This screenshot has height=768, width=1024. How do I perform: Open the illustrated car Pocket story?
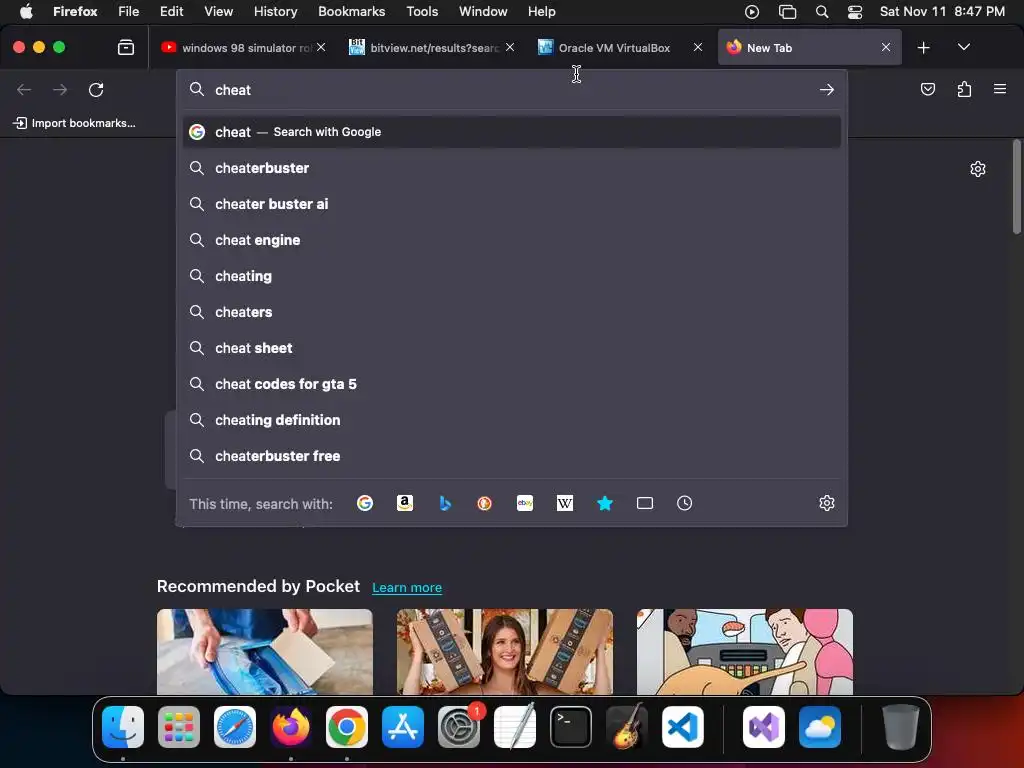(x=744, y=652)
